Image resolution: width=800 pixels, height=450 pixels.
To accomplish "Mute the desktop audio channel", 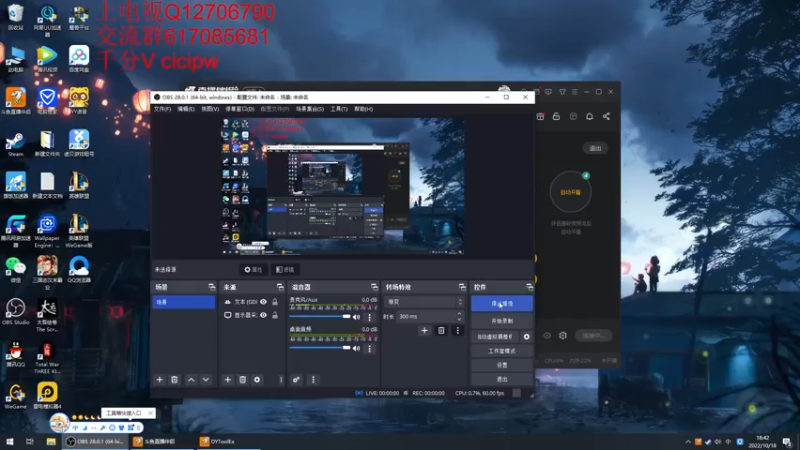I will point(357,348).
